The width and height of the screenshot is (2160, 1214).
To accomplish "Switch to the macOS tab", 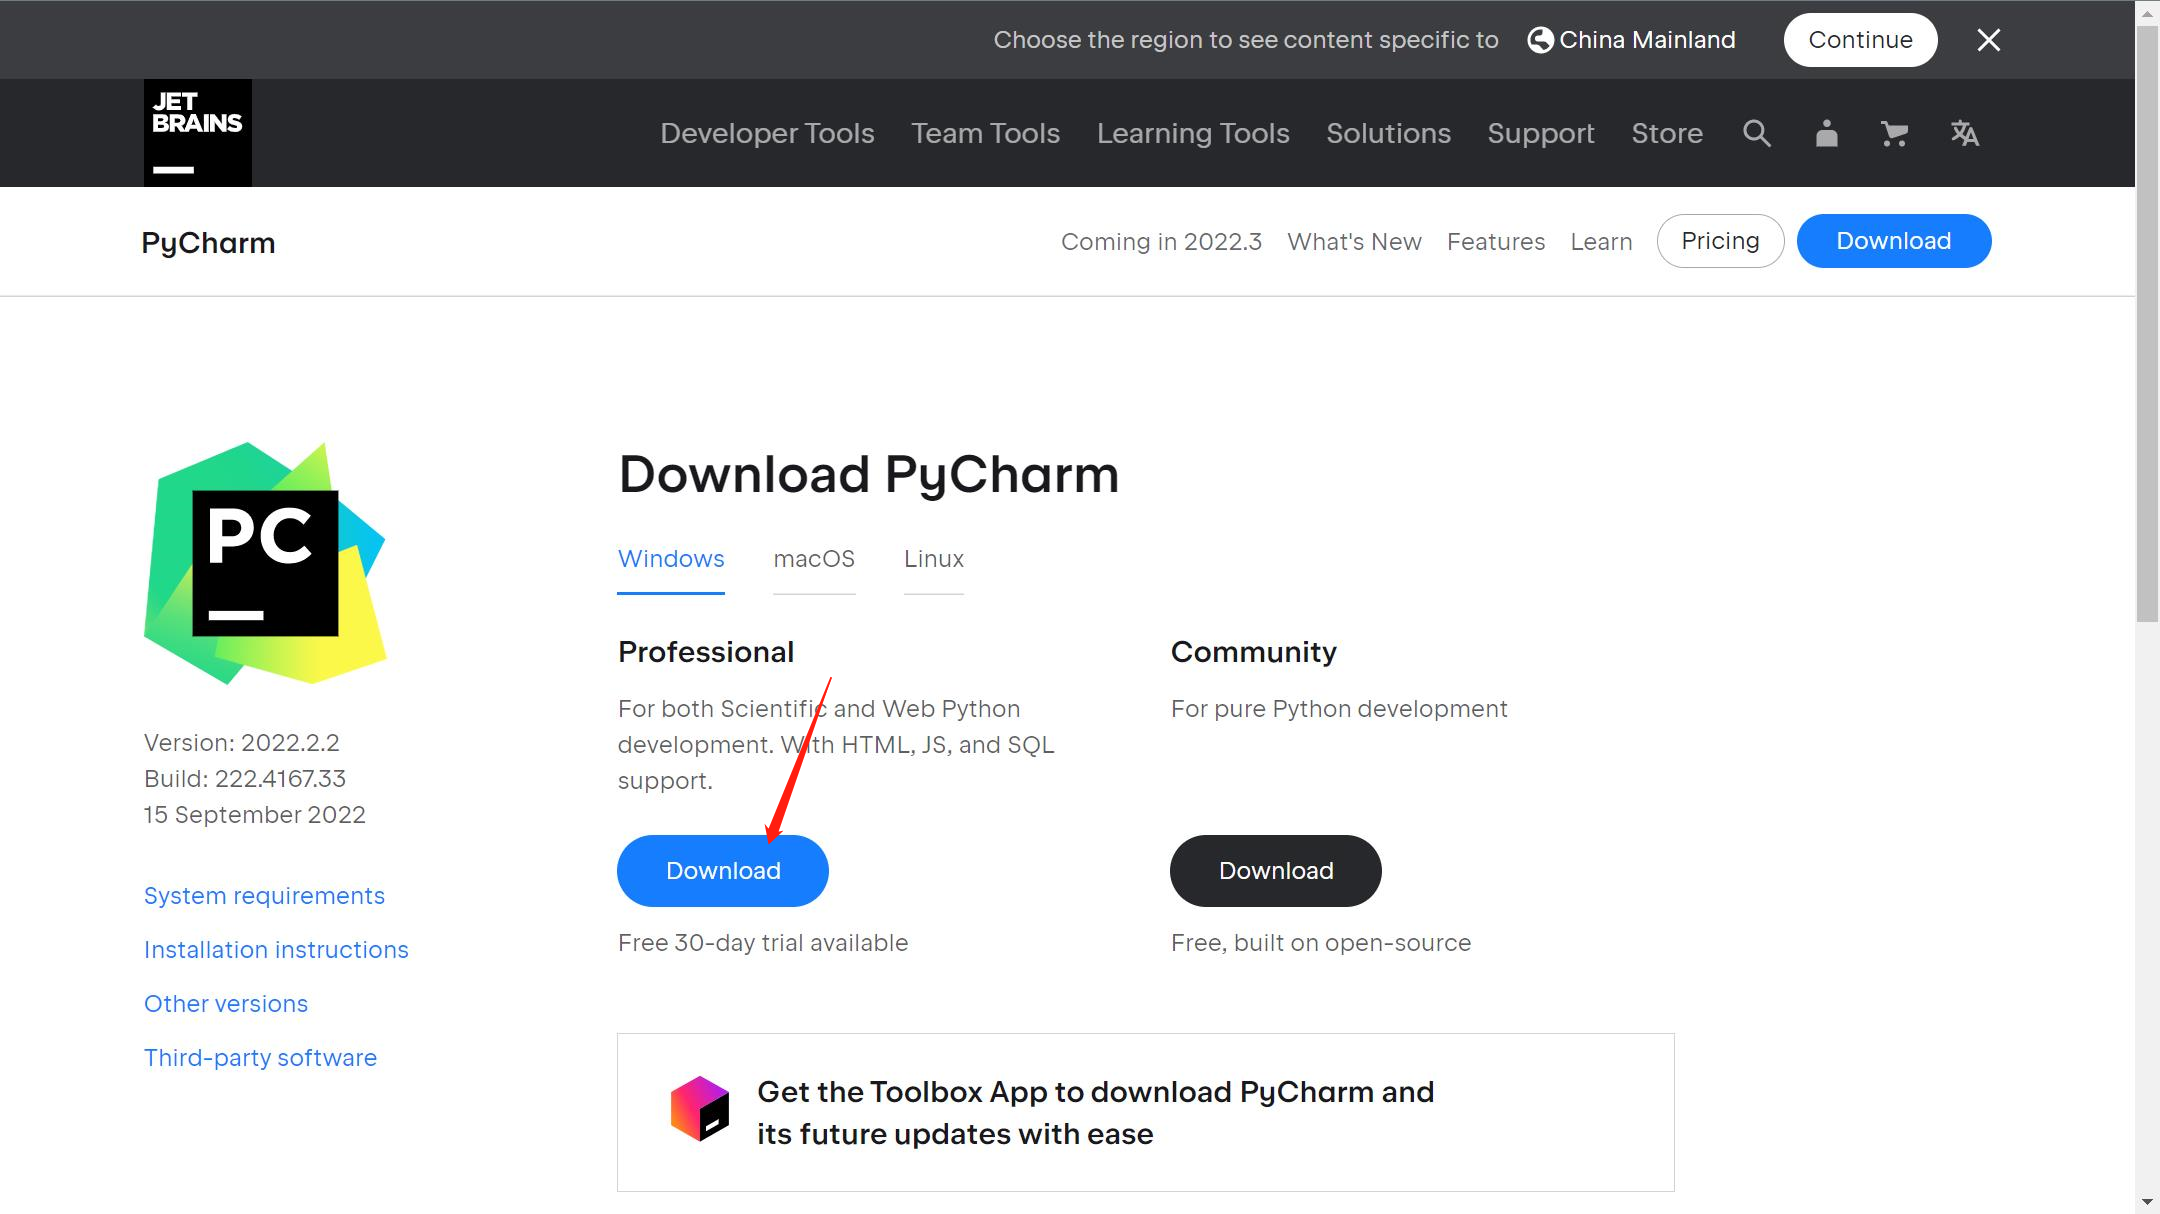I will pyautogui.click(x=814, y=559).
